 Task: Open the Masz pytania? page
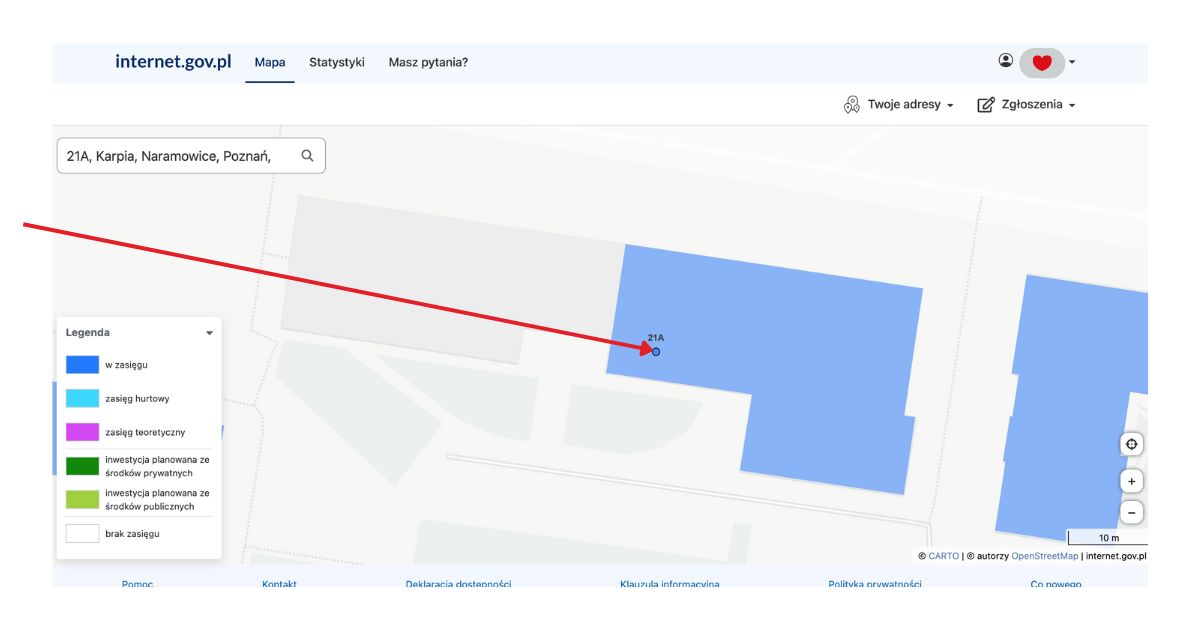428,62
